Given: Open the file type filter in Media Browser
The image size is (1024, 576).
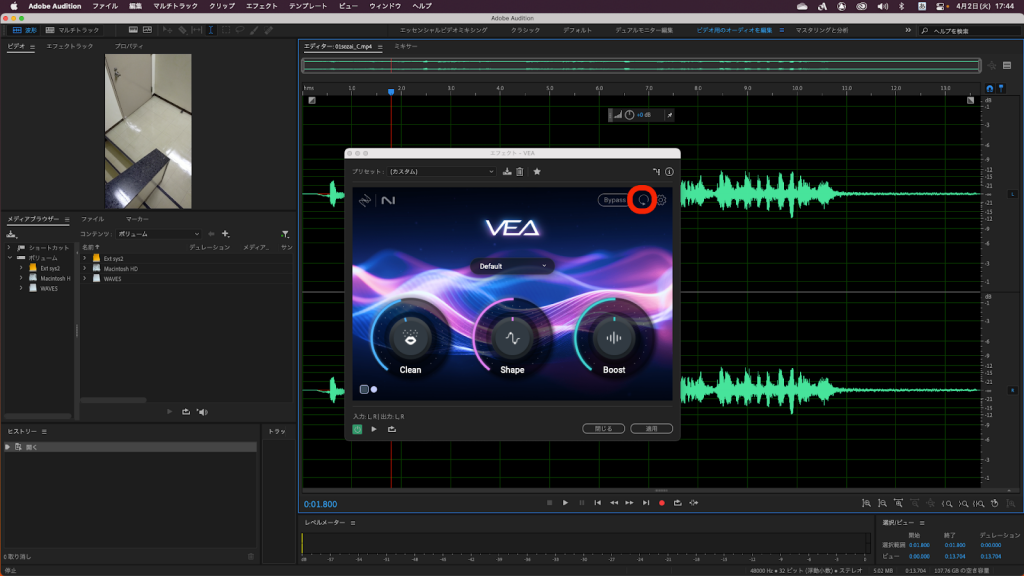Looking at the screenshot, I should click(285, 234).
